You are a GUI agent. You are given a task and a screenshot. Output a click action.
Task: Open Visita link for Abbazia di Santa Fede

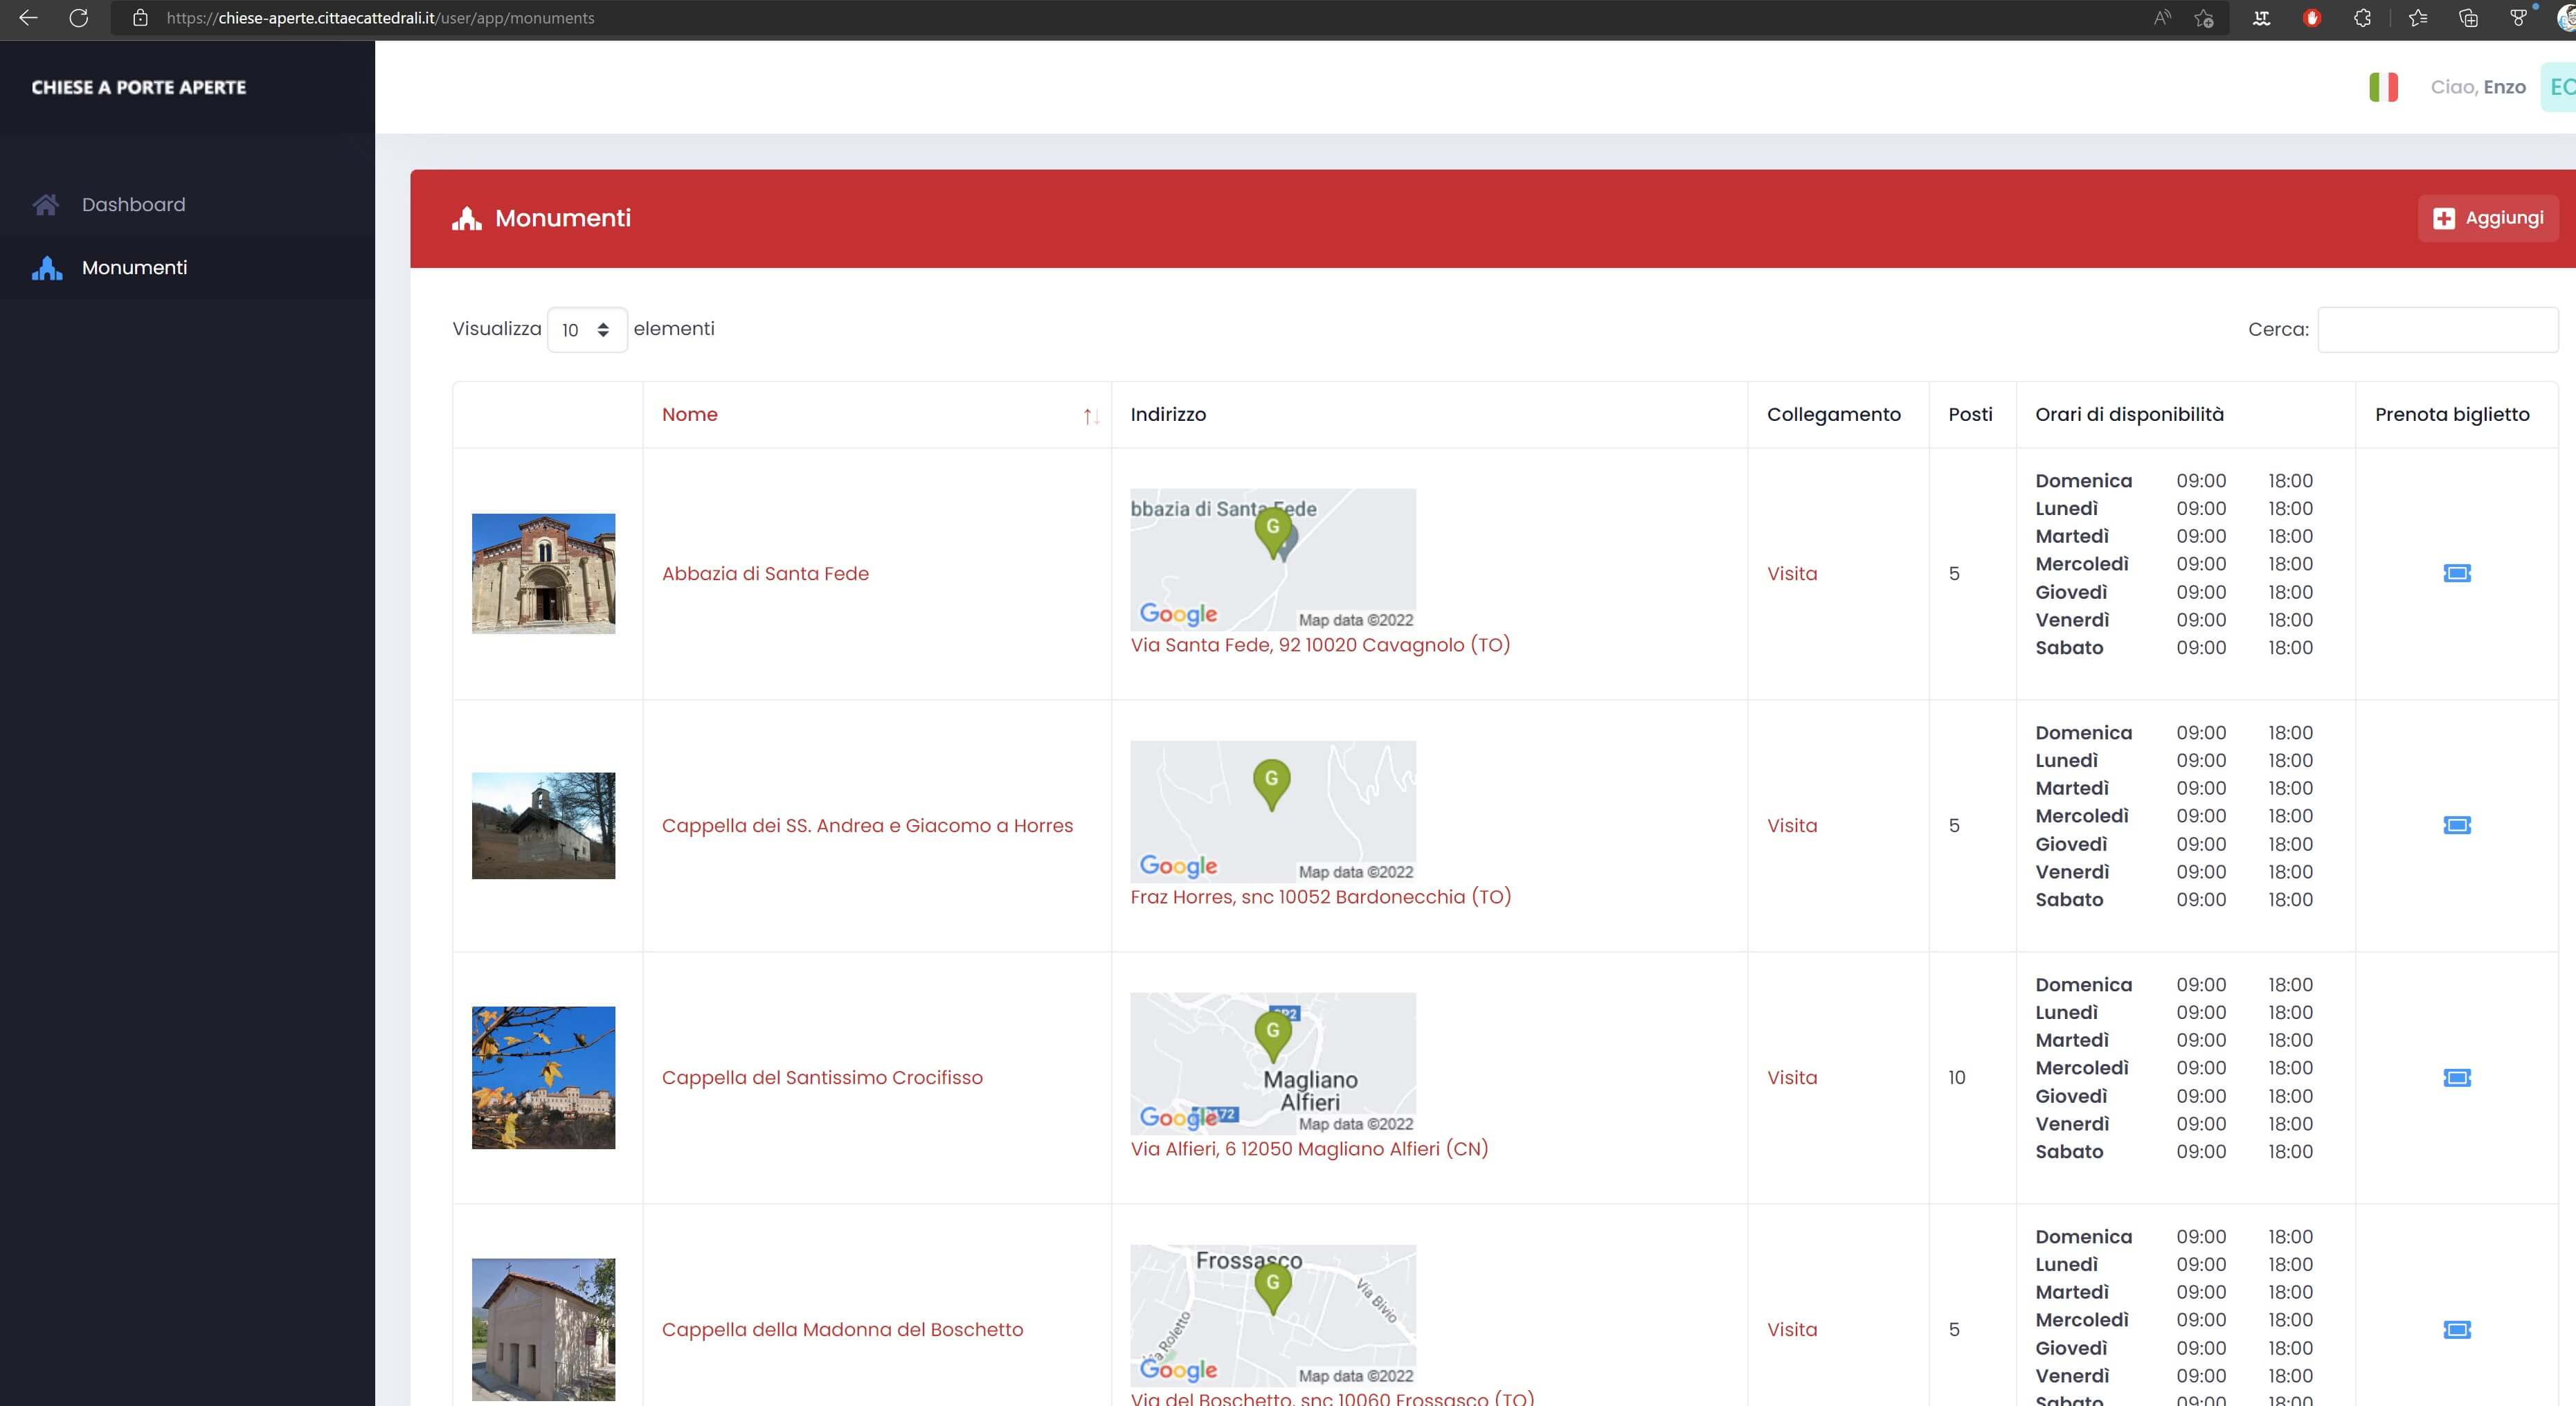point(1791,573)
